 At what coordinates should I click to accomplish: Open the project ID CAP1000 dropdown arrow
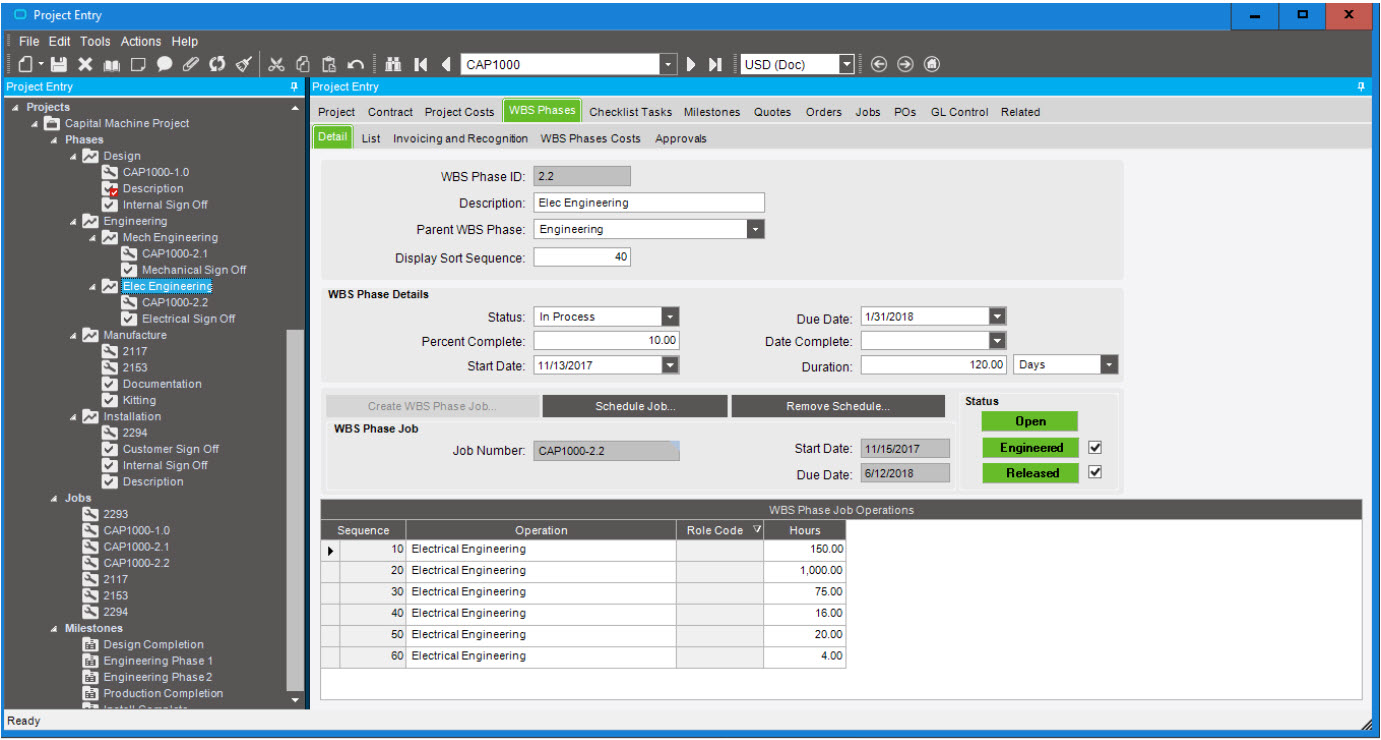point(668,64)
